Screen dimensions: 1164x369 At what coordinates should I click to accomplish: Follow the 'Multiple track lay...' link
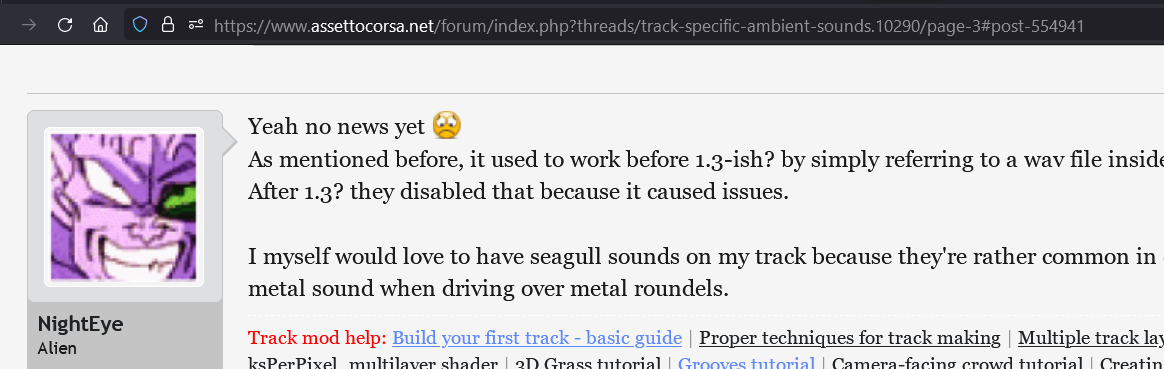pyautogui.click(x=1091, y=338)
